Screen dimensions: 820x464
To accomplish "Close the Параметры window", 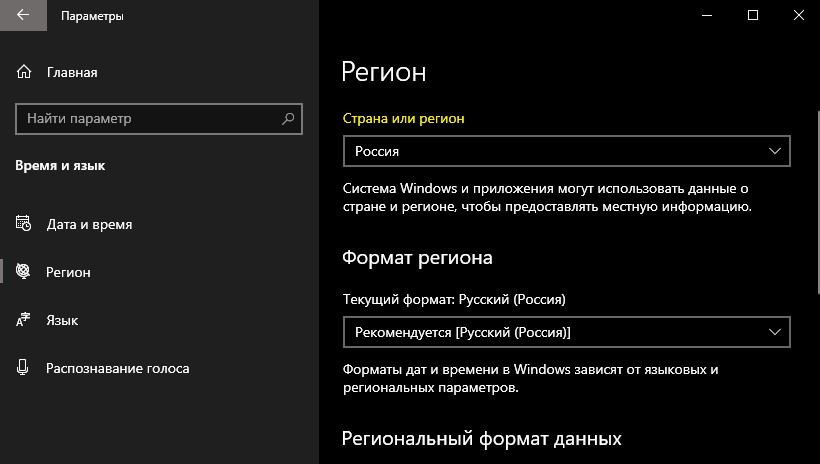I will pos(799,15).
